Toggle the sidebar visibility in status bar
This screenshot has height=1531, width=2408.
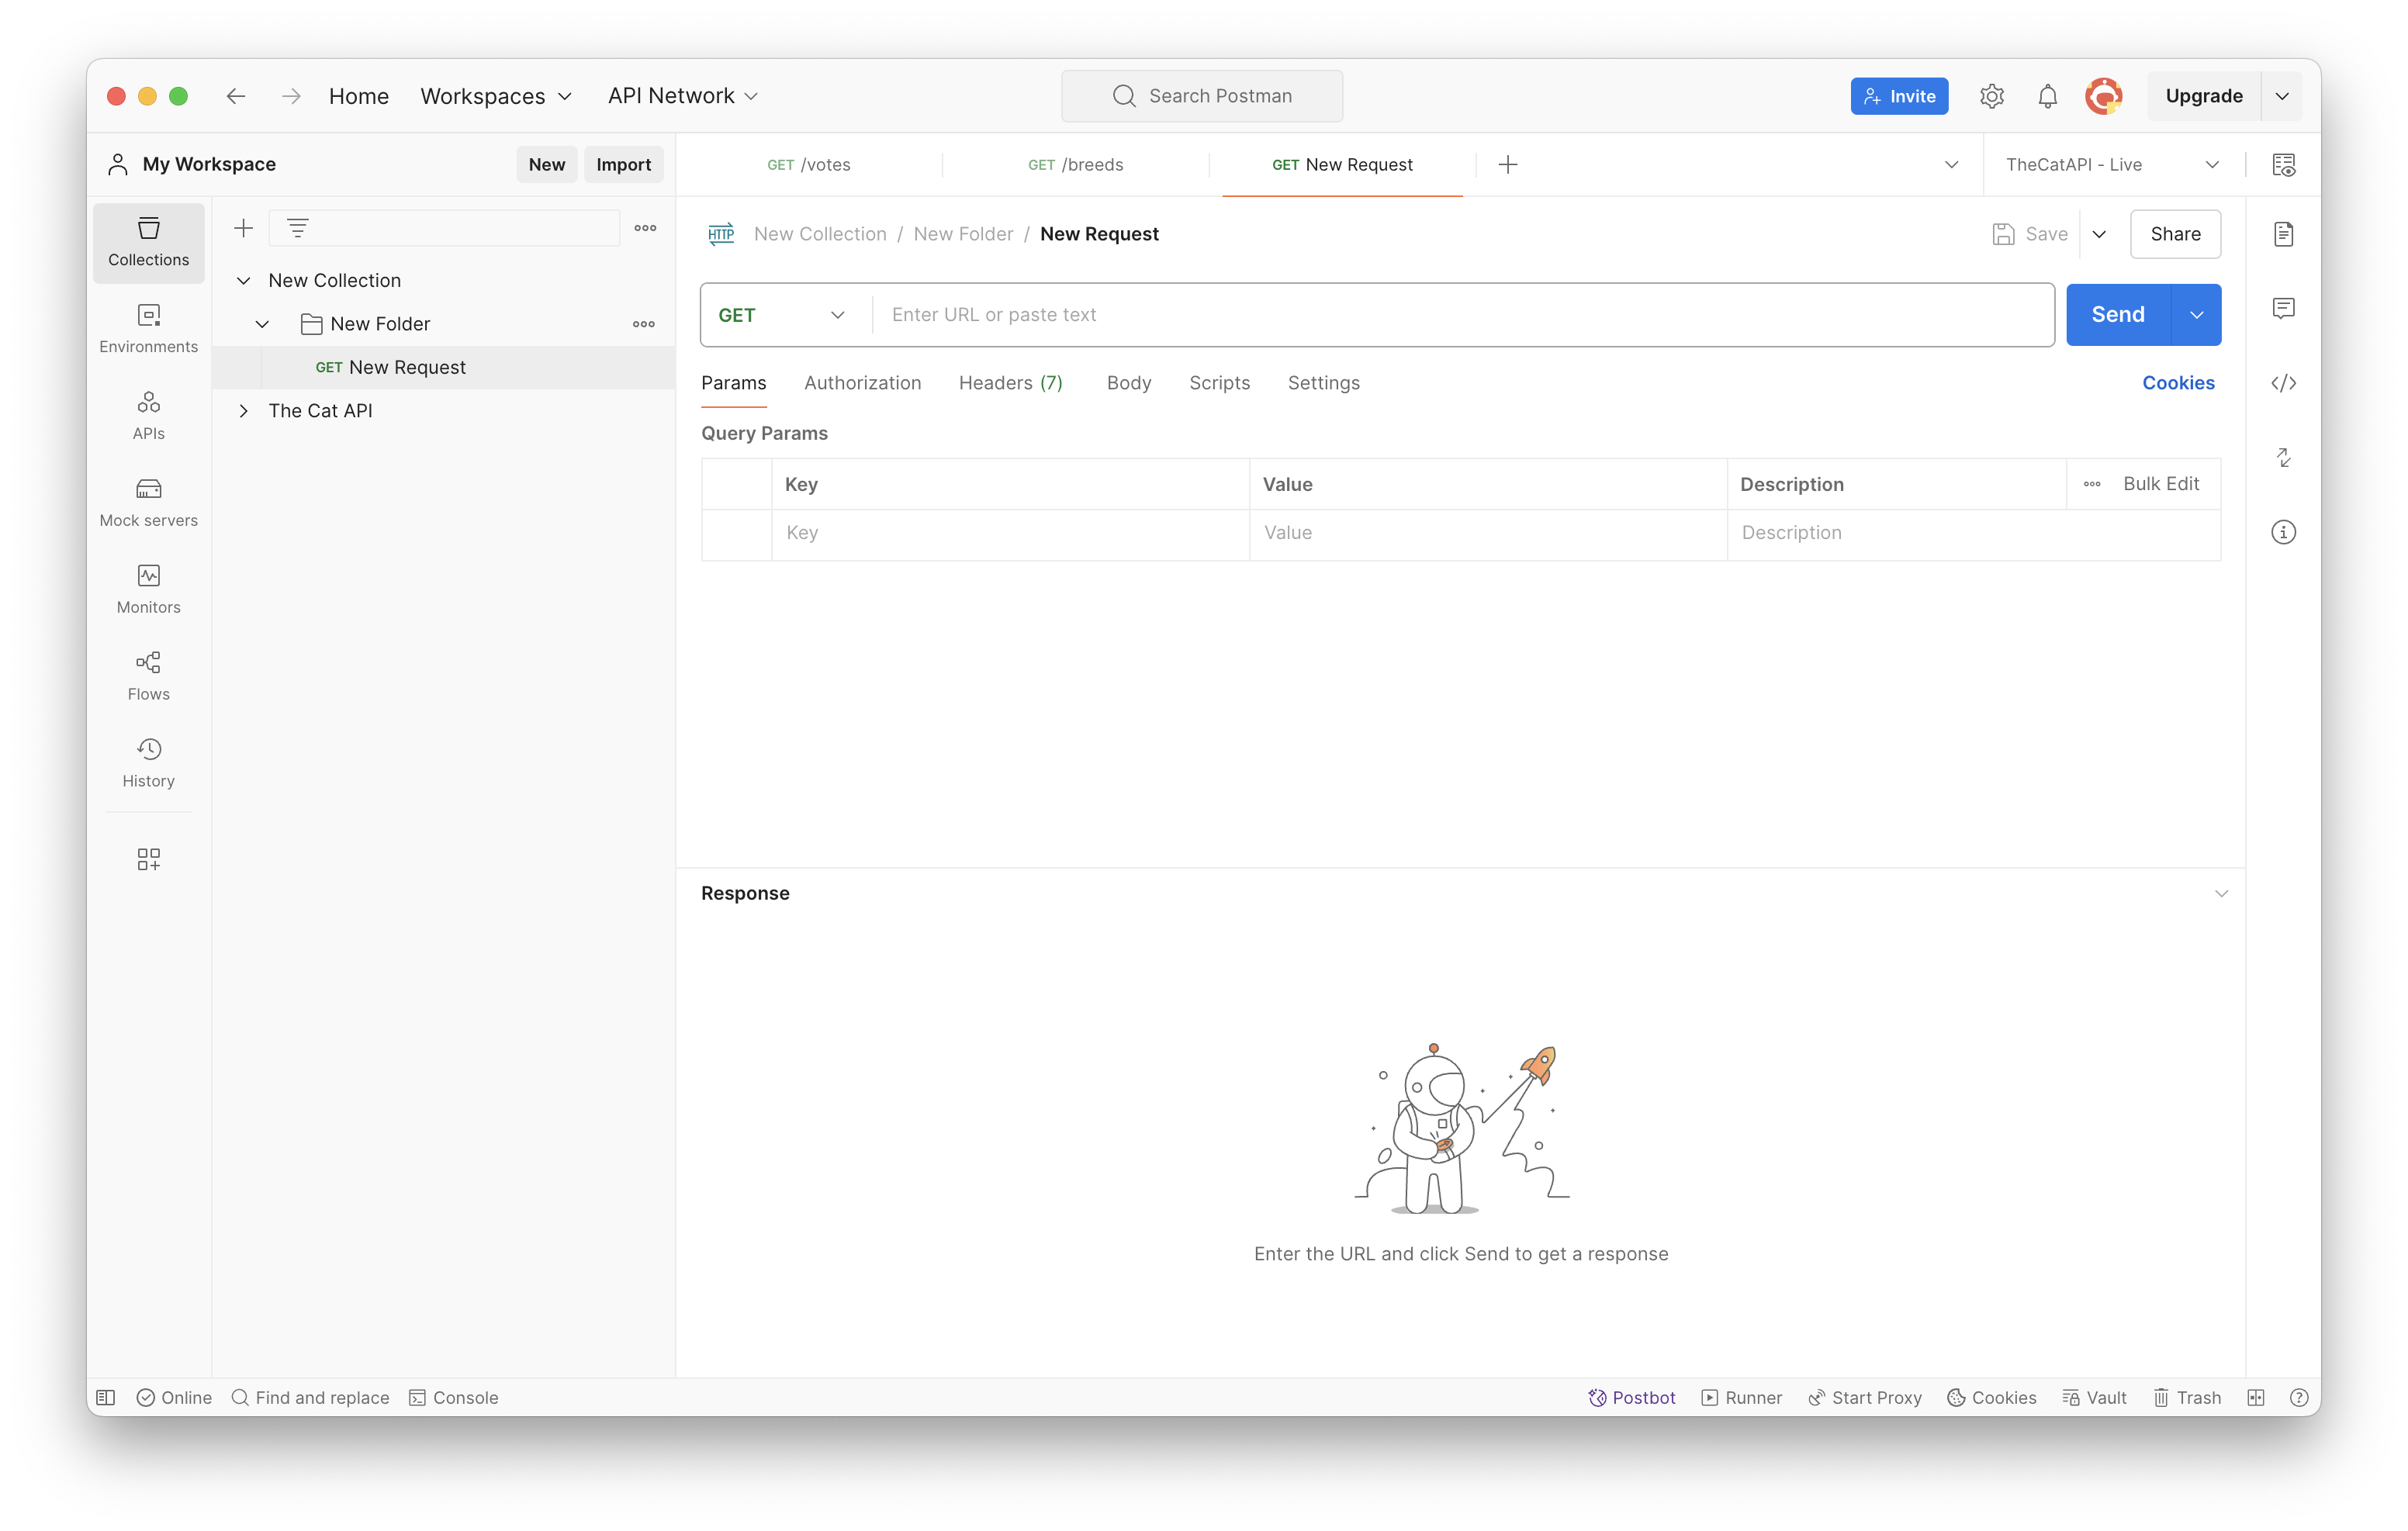click(x=106, y=1397)
